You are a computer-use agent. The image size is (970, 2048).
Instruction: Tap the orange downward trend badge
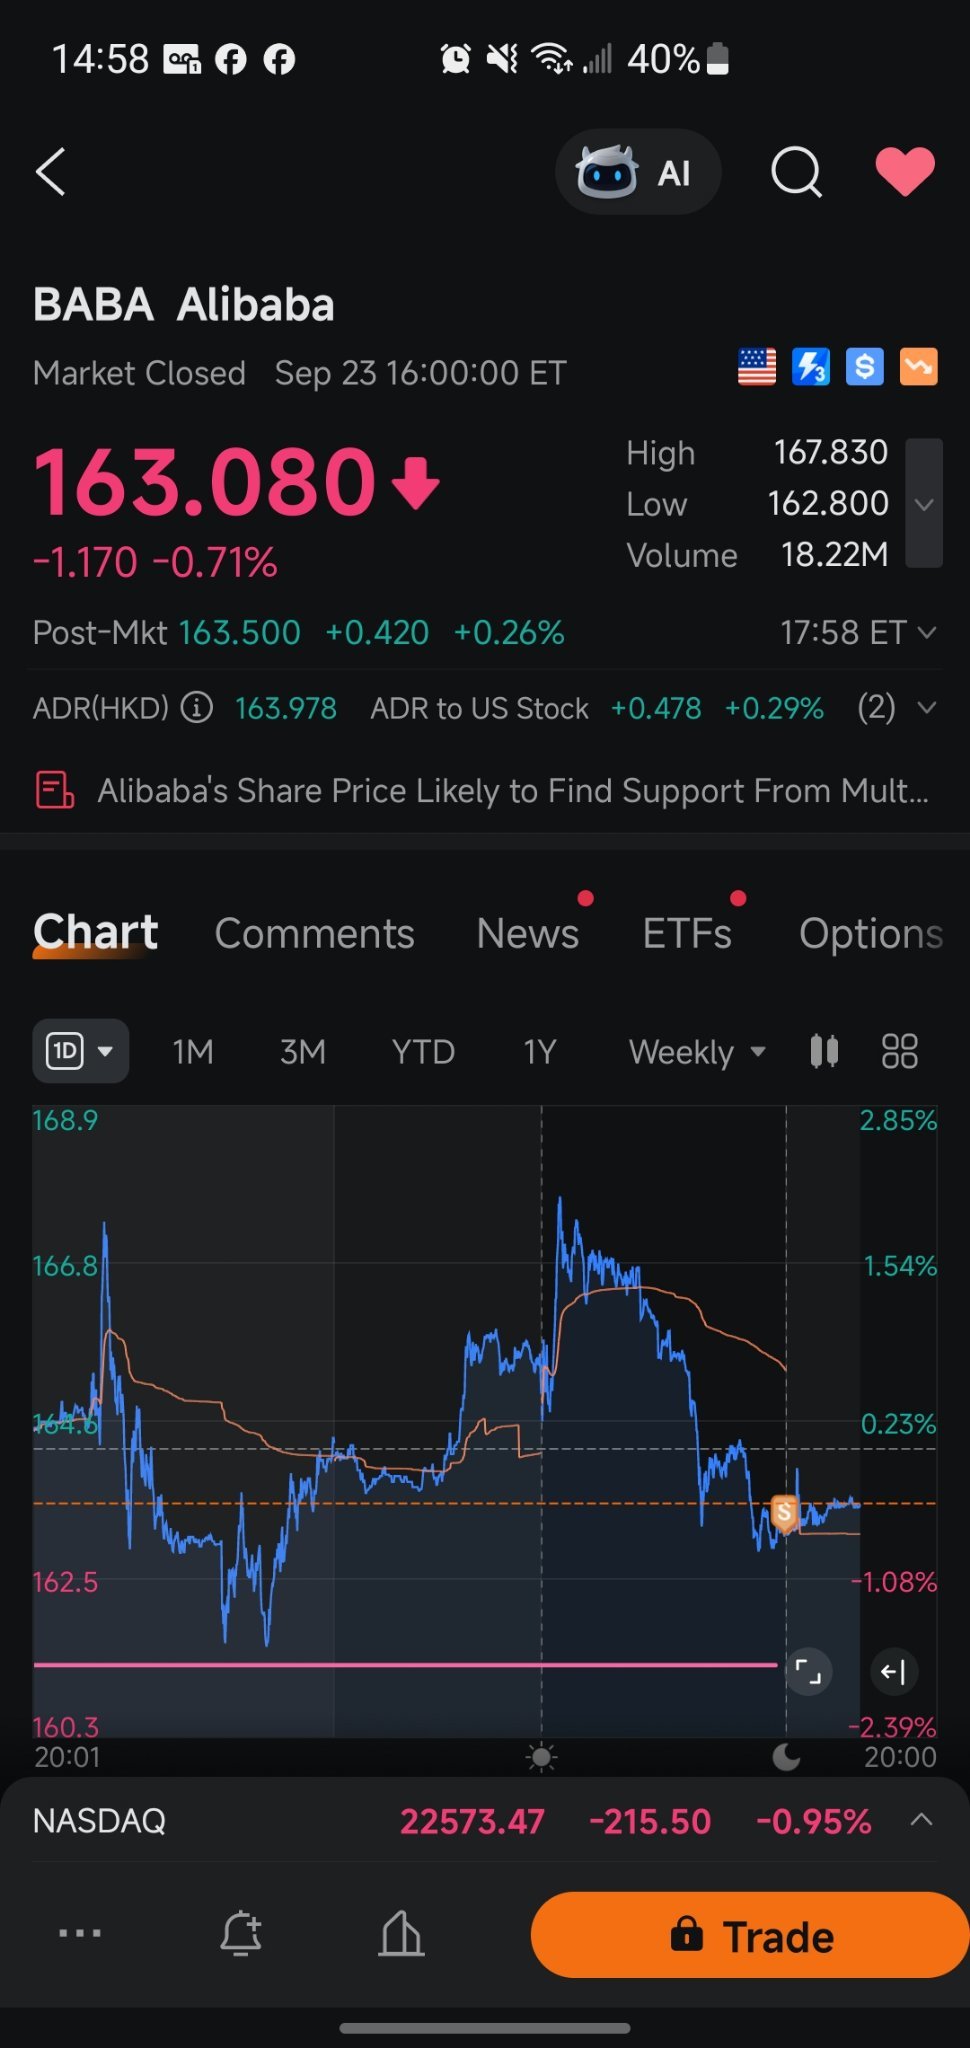(x=919, y=367)
